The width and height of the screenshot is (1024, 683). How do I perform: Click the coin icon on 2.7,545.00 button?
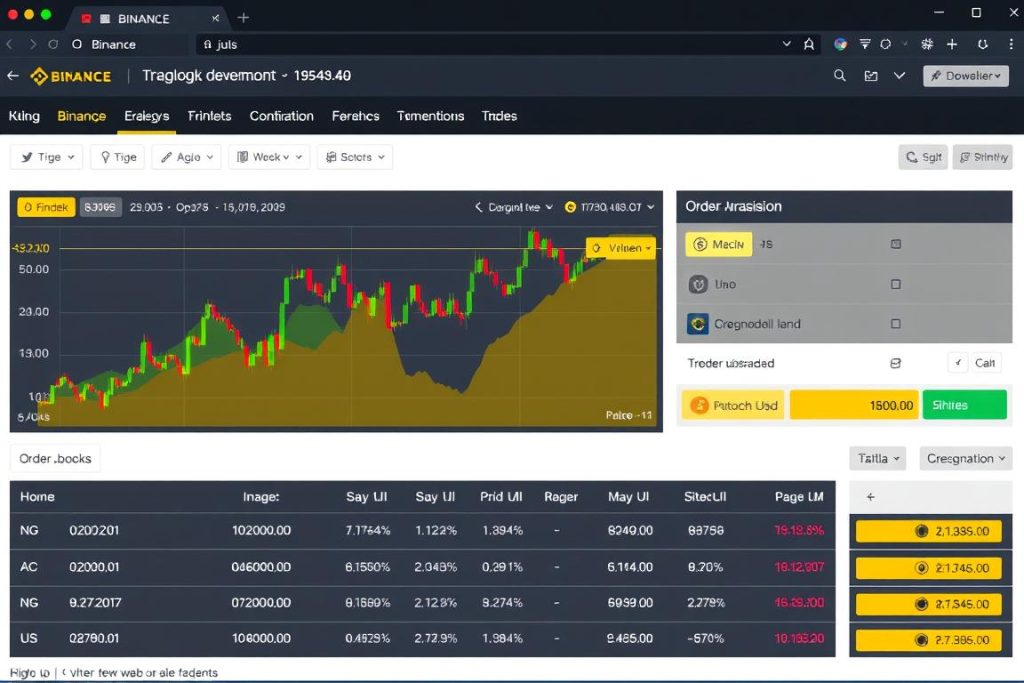(921, 604)
